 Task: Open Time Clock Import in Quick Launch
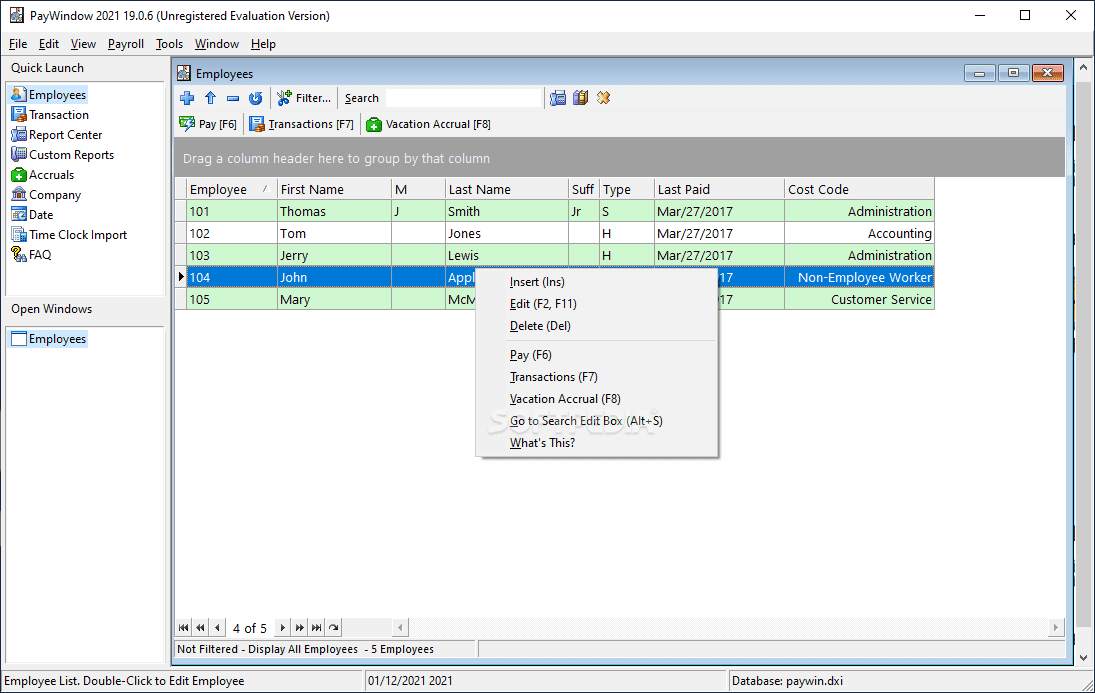click(x=69, y=235)
